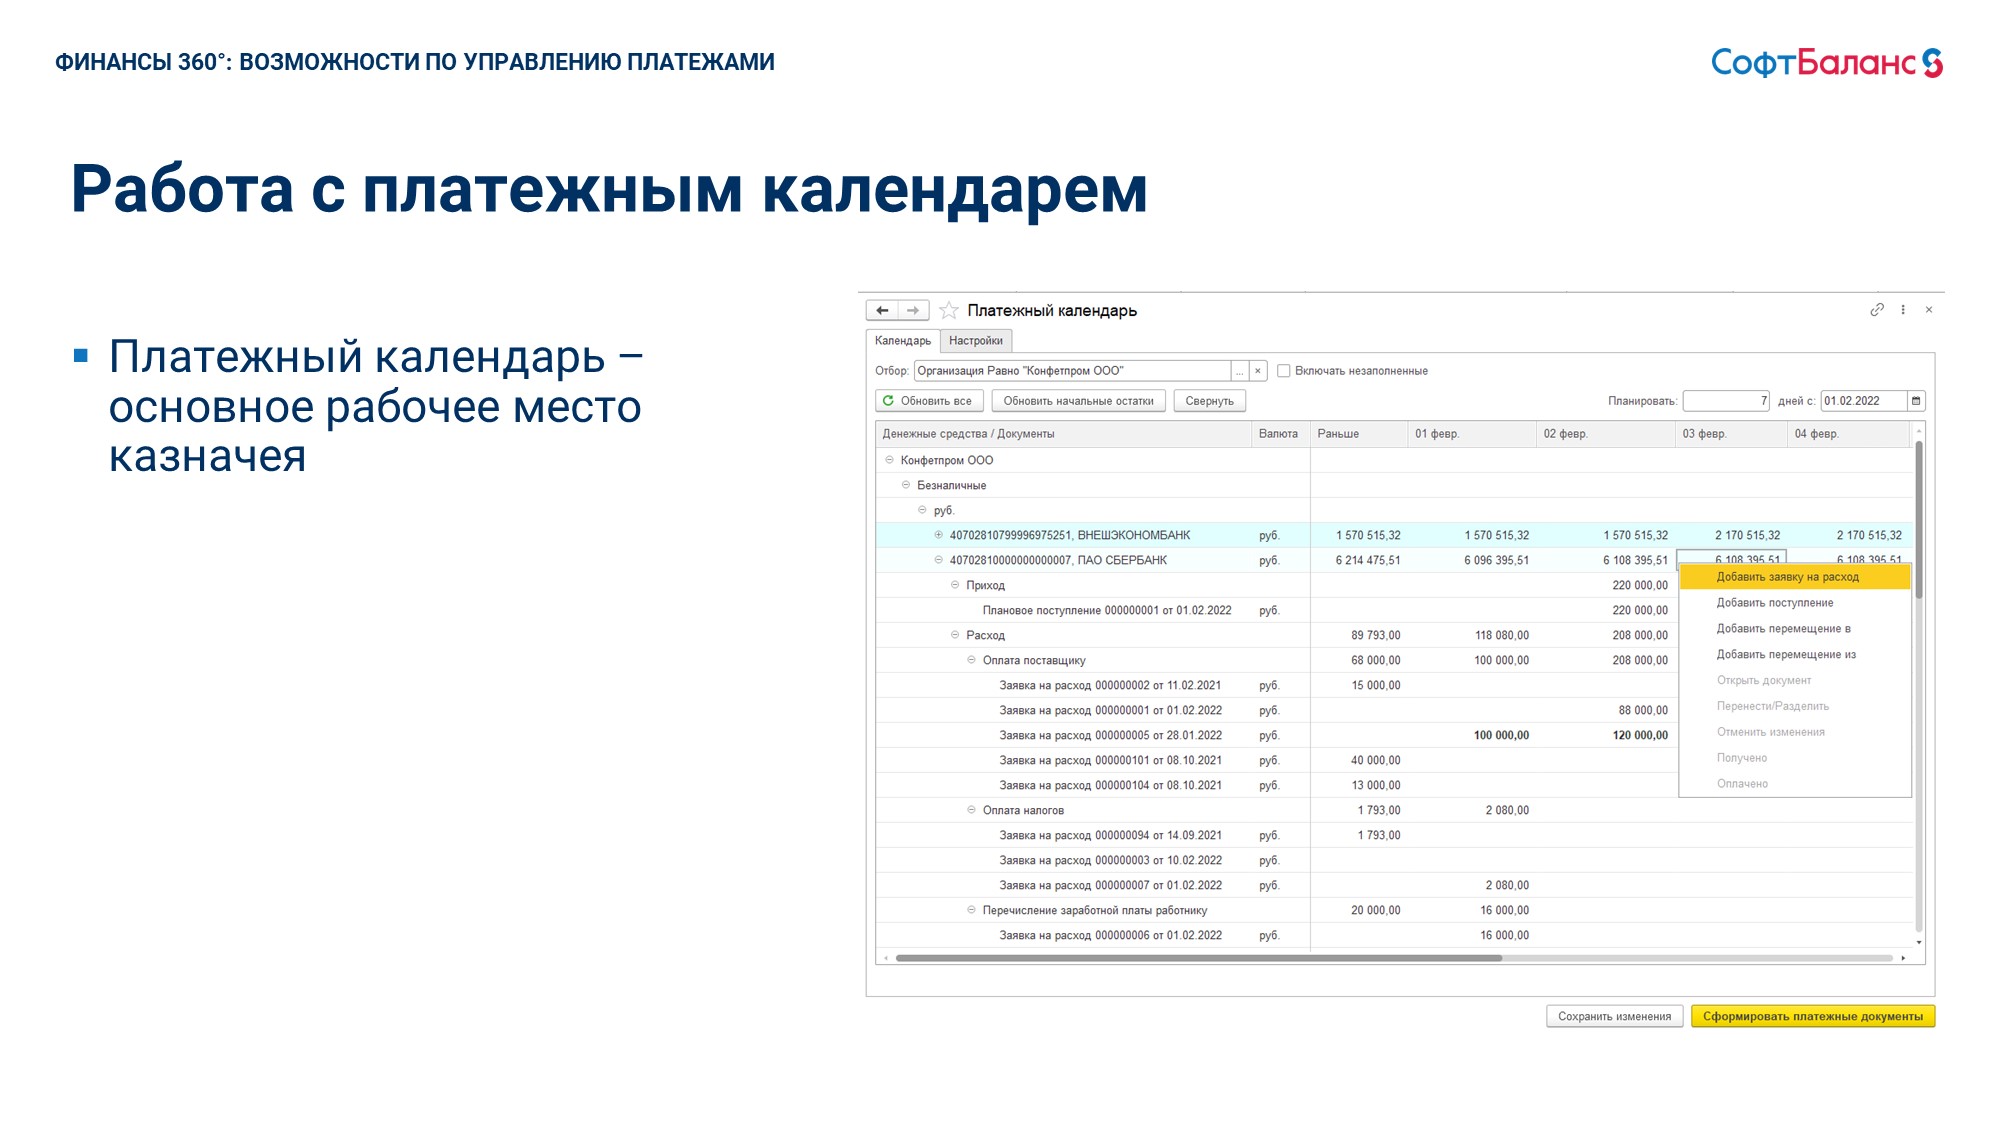Select Добавить заявку на расход menu item
2000x1125 pixels.
pyautogui.click(x=1795, y=577)
